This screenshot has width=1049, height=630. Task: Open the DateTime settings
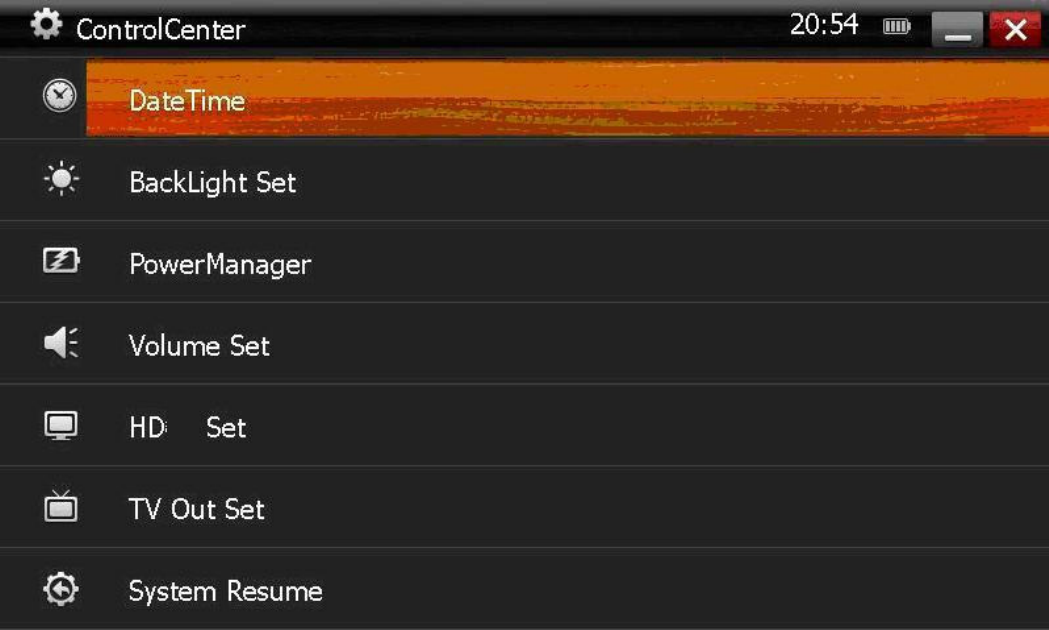[187, 100]
